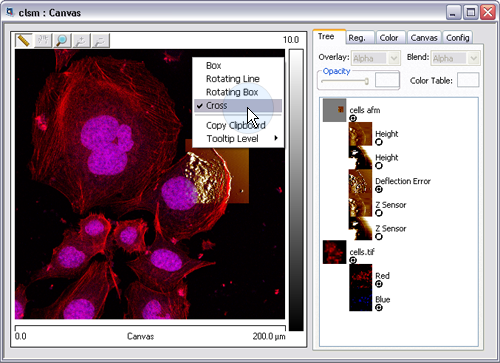The image size is (500, 363).
Task: Expand the Tooltip Level submenu arrow
Action: [276, 138]
